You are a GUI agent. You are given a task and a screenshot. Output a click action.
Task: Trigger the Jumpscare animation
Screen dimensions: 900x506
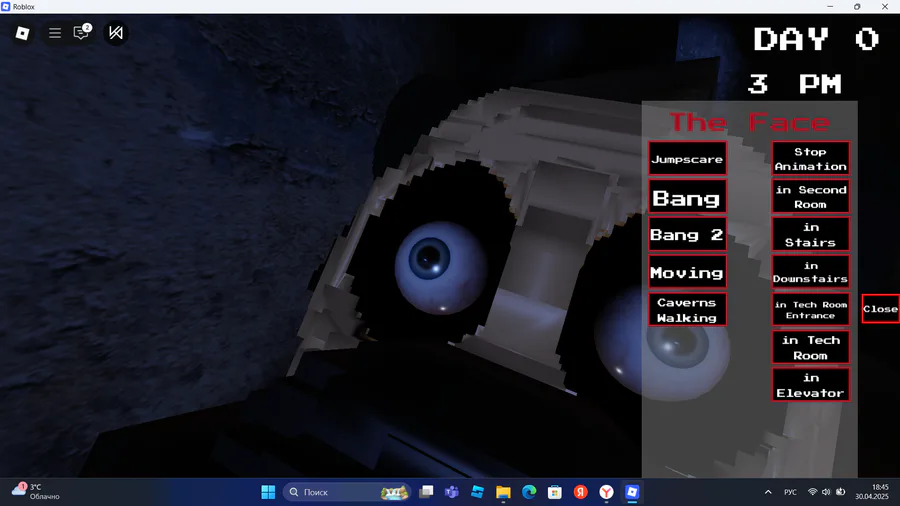pyautogui.click(x=687, y=159)
